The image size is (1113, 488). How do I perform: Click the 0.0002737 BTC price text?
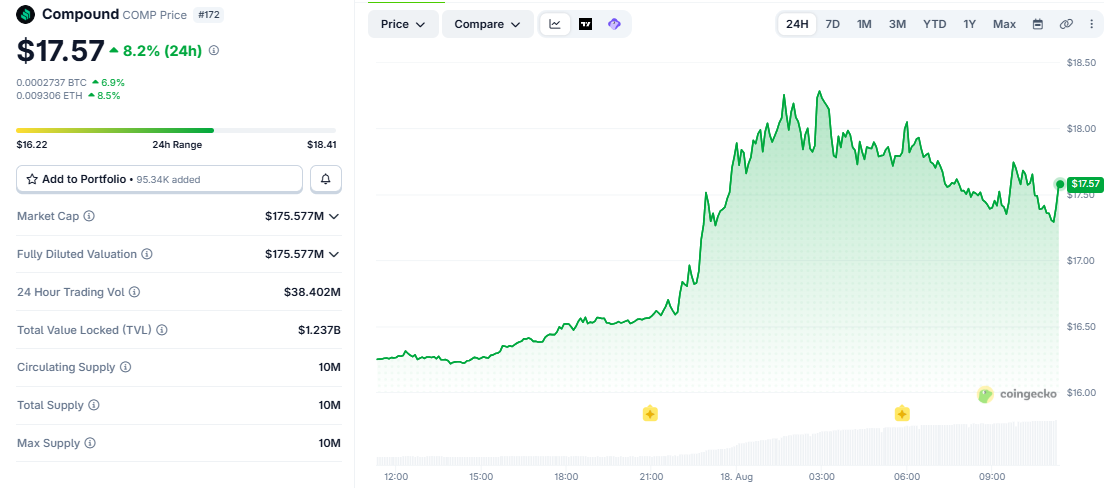click(52, 83)
